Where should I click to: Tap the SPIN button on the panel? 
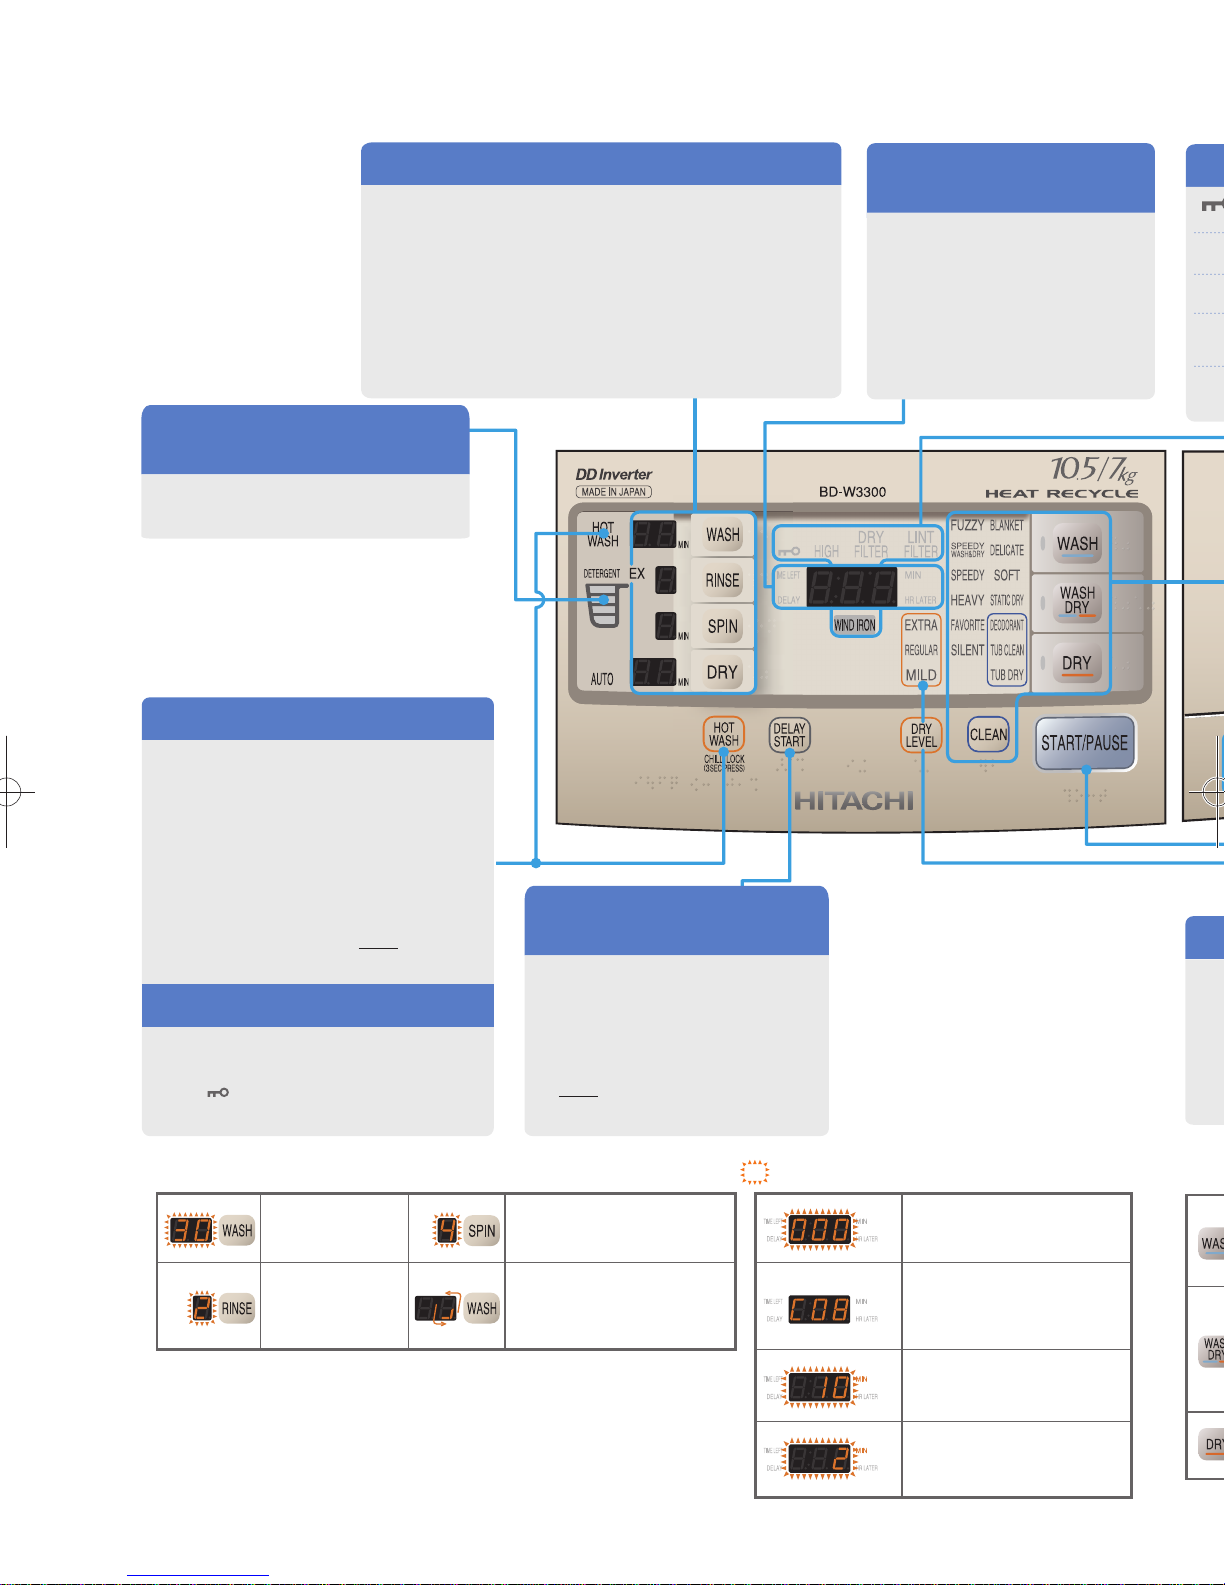coord(723,627)
